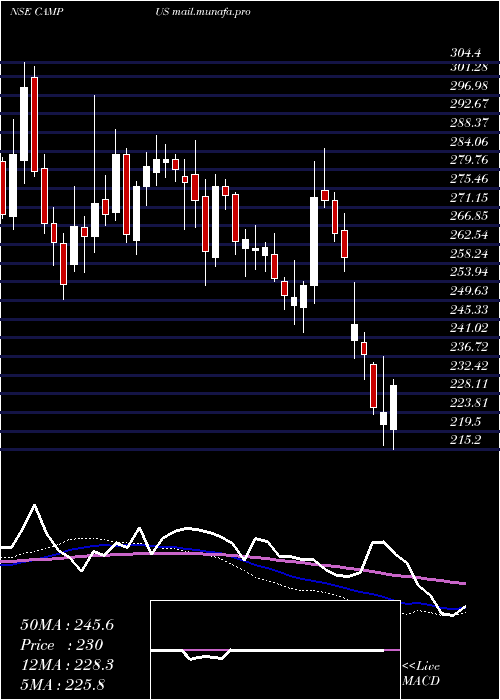500x700 pixels.
Task: Click the '12MA : 228.3' readout
Action: [x=67, y=665]
